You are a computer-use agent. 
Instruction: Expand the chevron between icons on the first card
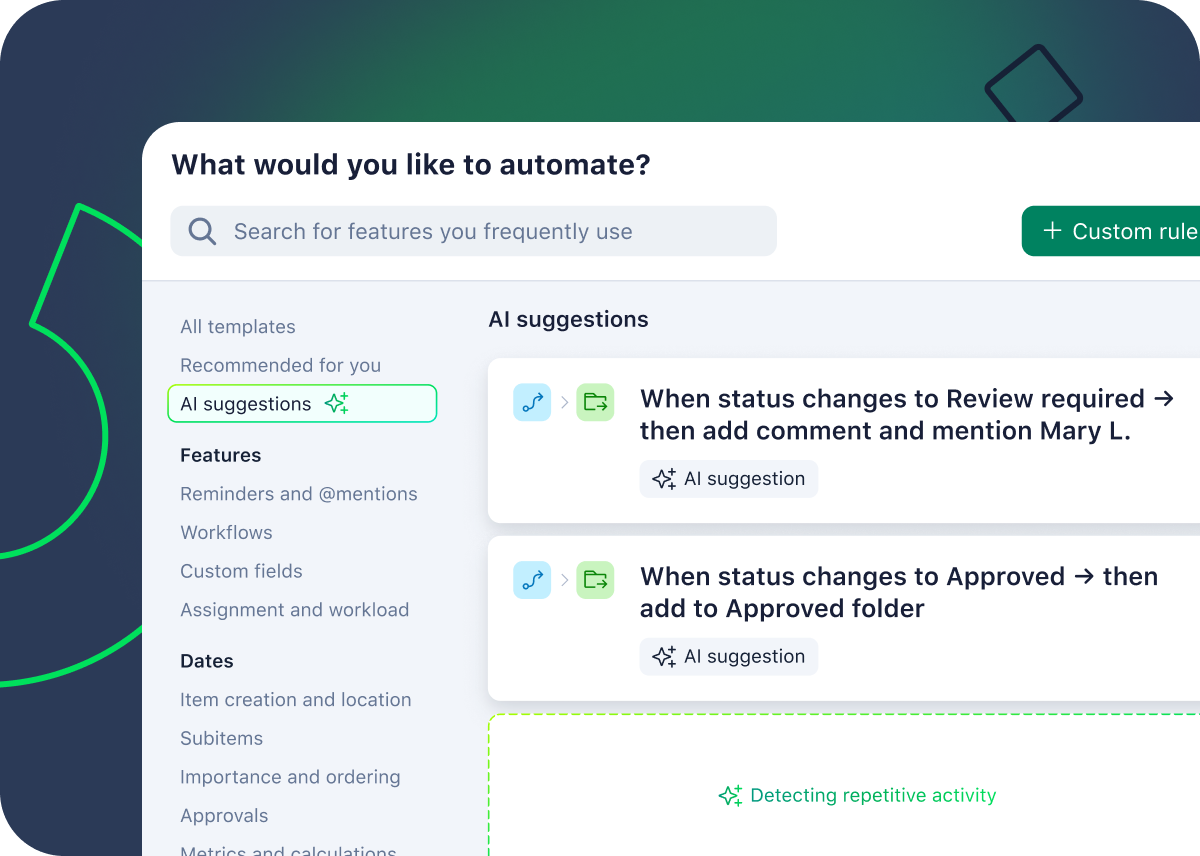(x=564, y=402)
